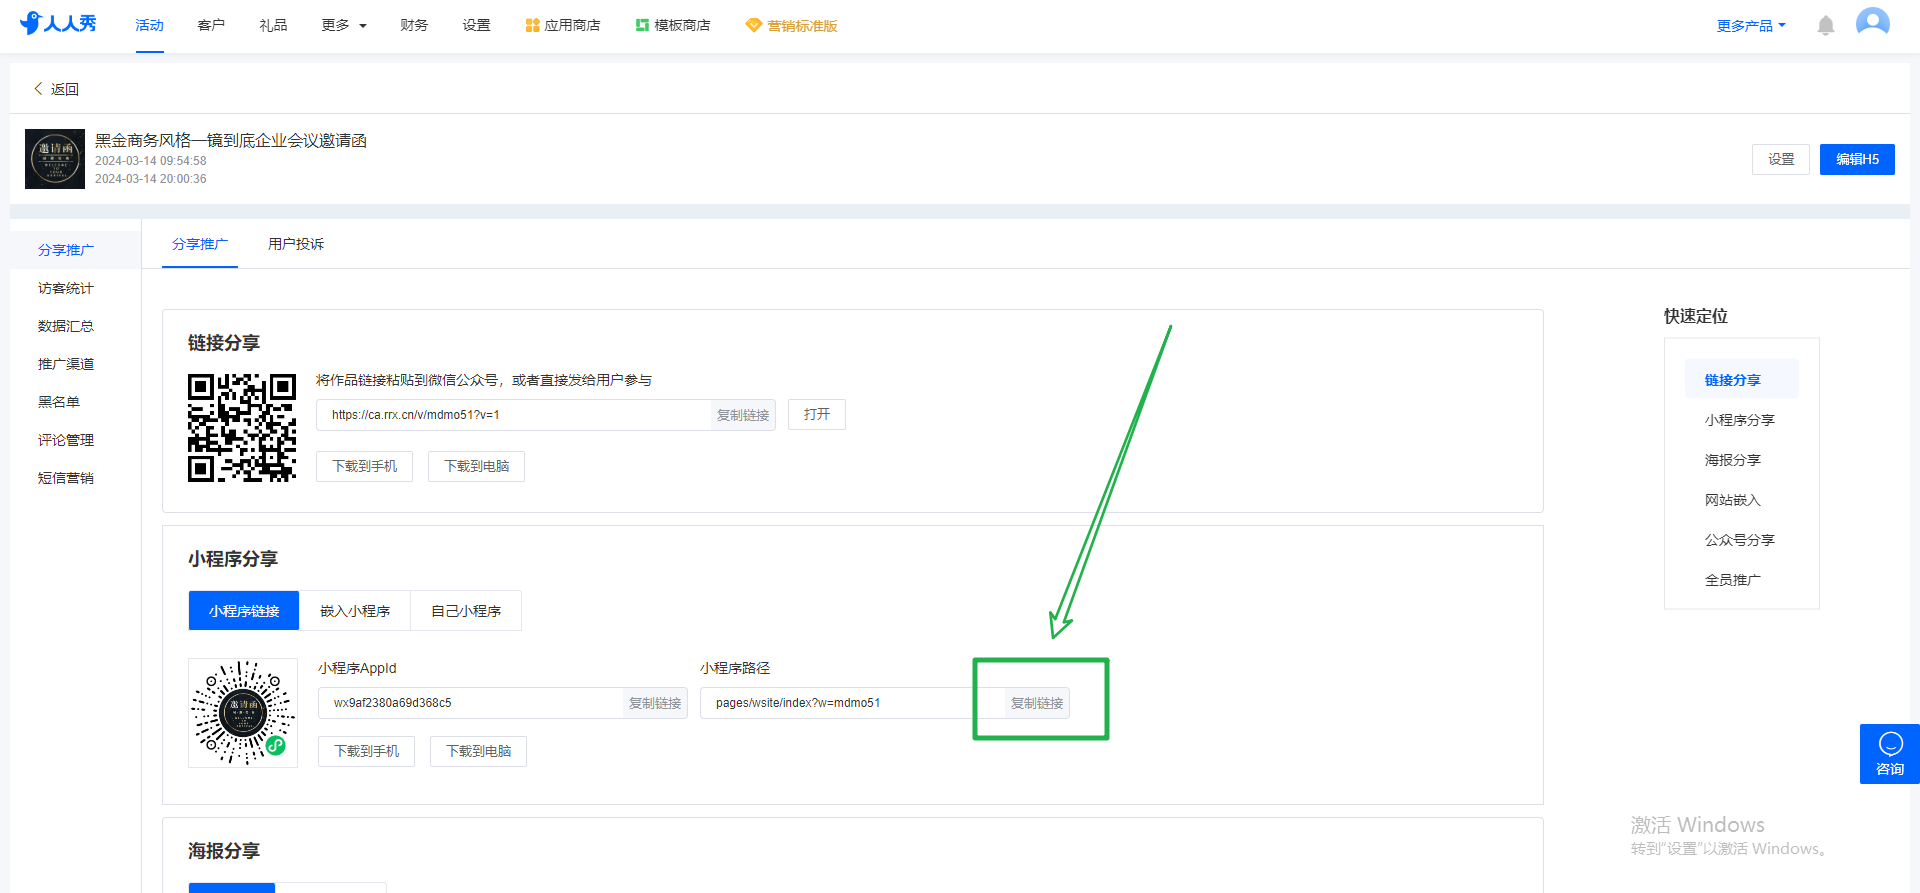
Task: Click the invitation project thumbnail
Action: (55, 159)
